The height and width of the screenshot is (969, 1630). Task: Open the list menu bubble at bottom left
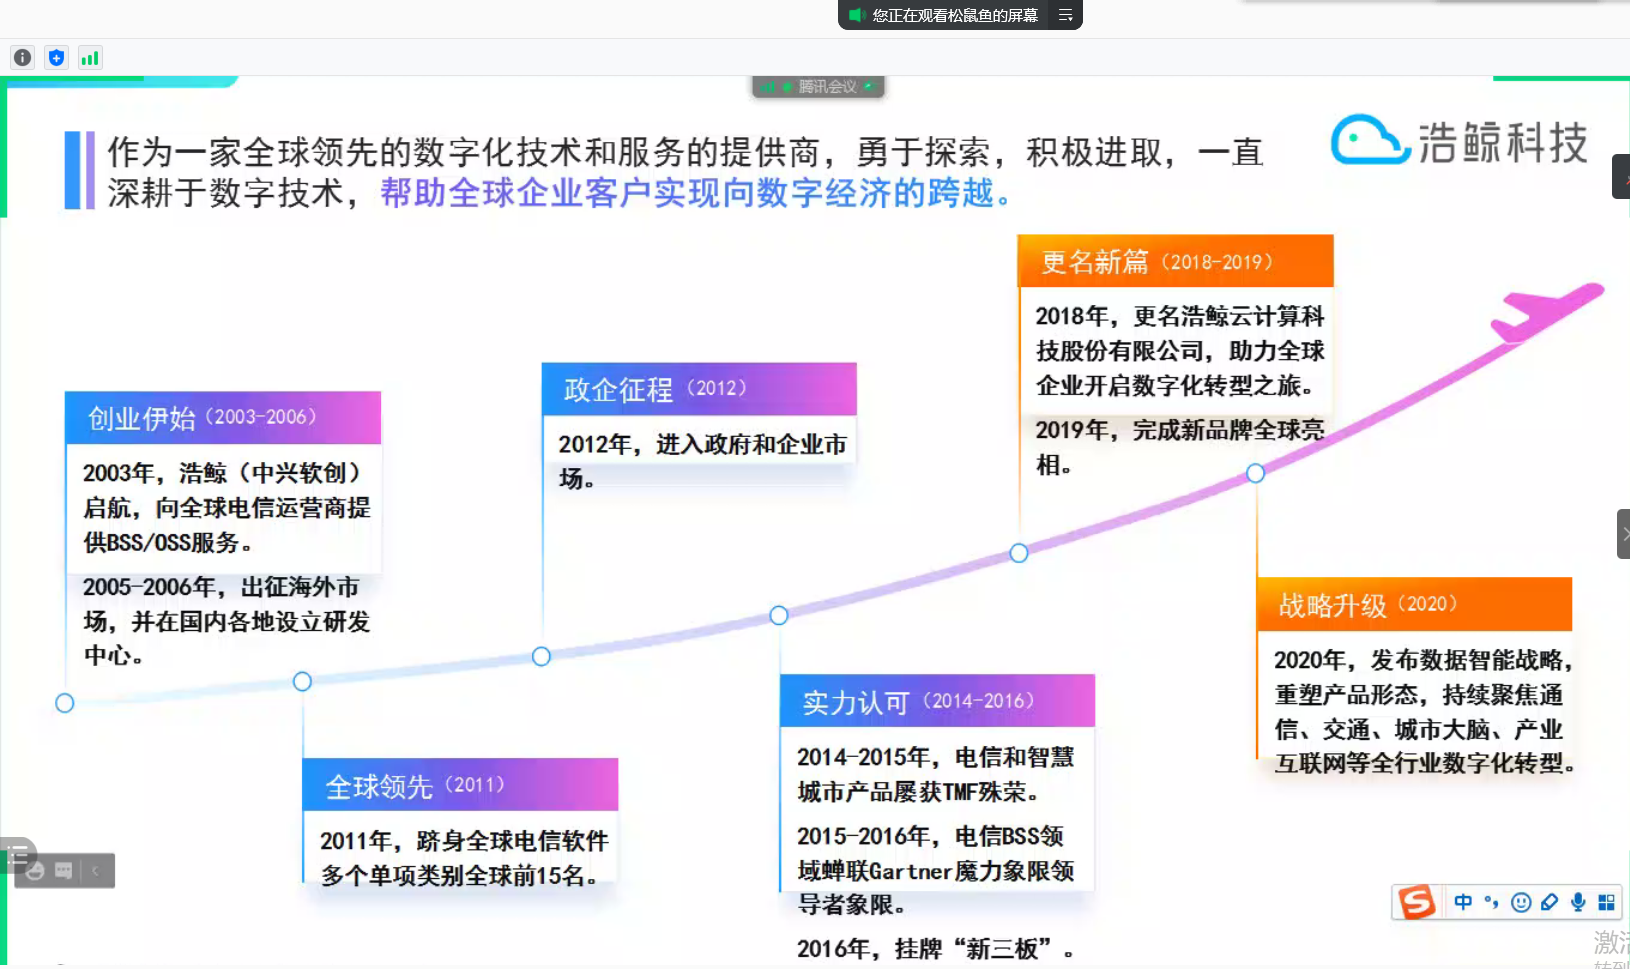pyautogui.click(x=17, y=856)
